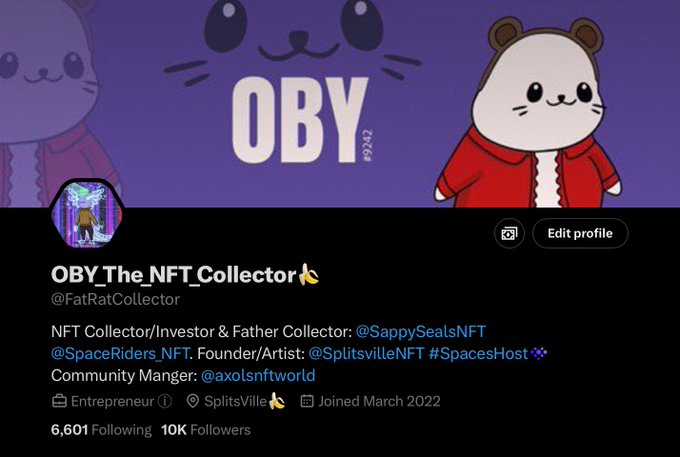Click the purple diamond emoji after #SpacesHost

(x=539, y=354)
